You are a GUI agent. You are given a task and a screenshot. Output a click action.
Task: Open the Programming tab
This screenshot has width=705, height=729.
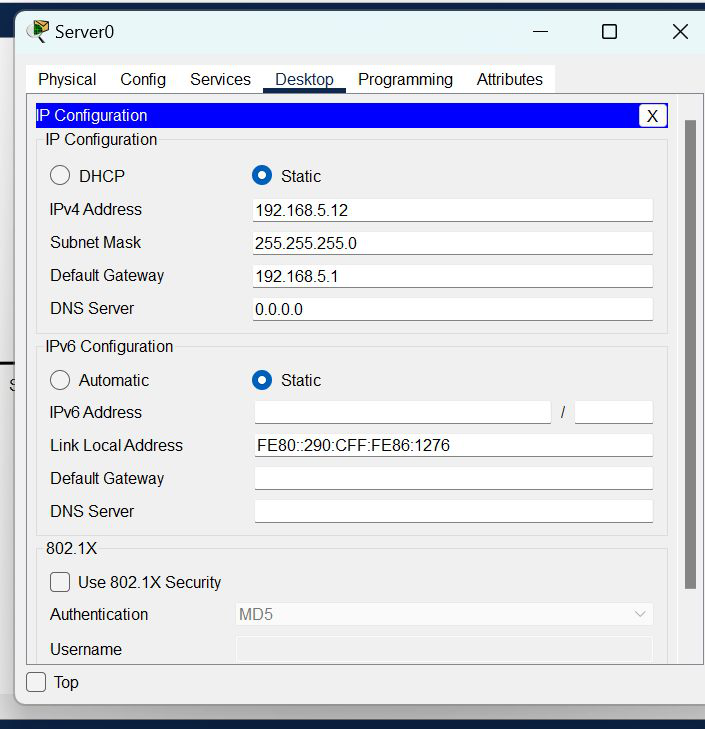(405, 79)
